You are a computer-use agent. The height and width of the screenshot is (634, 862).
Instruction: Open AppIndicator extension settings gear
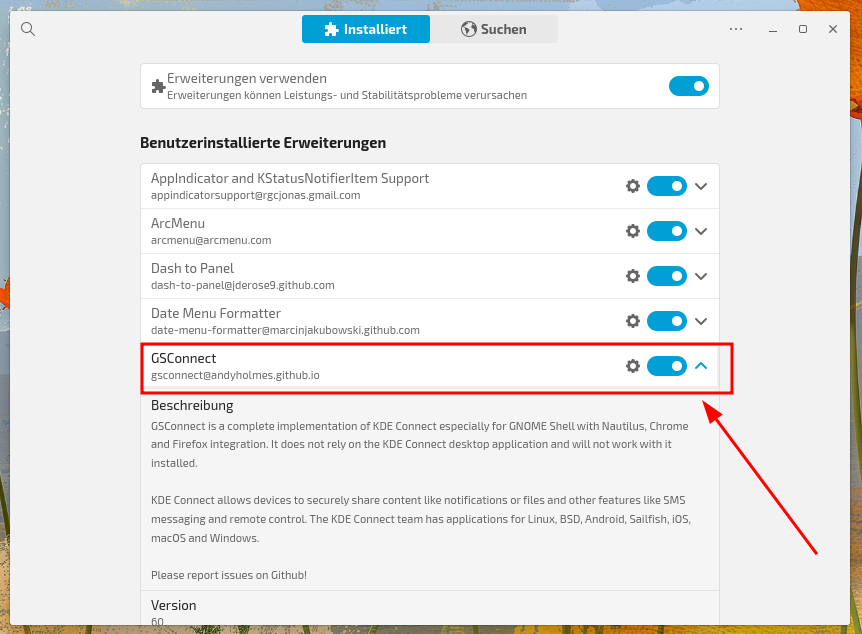coord(632,186)
